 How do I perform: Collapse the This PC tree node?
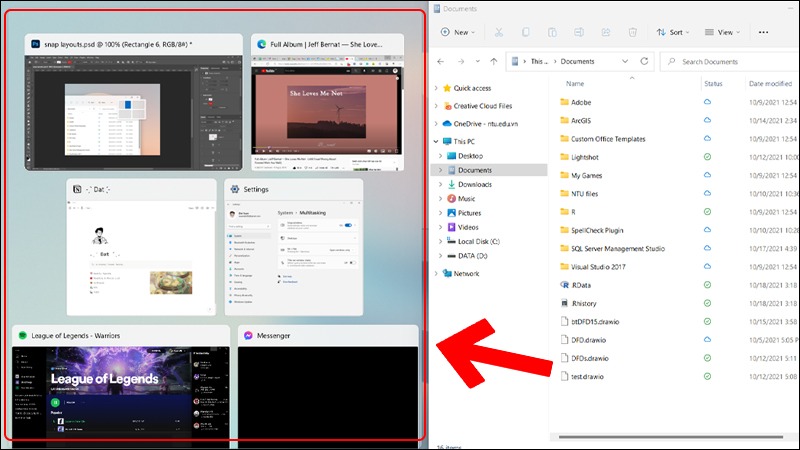(438, 142)
